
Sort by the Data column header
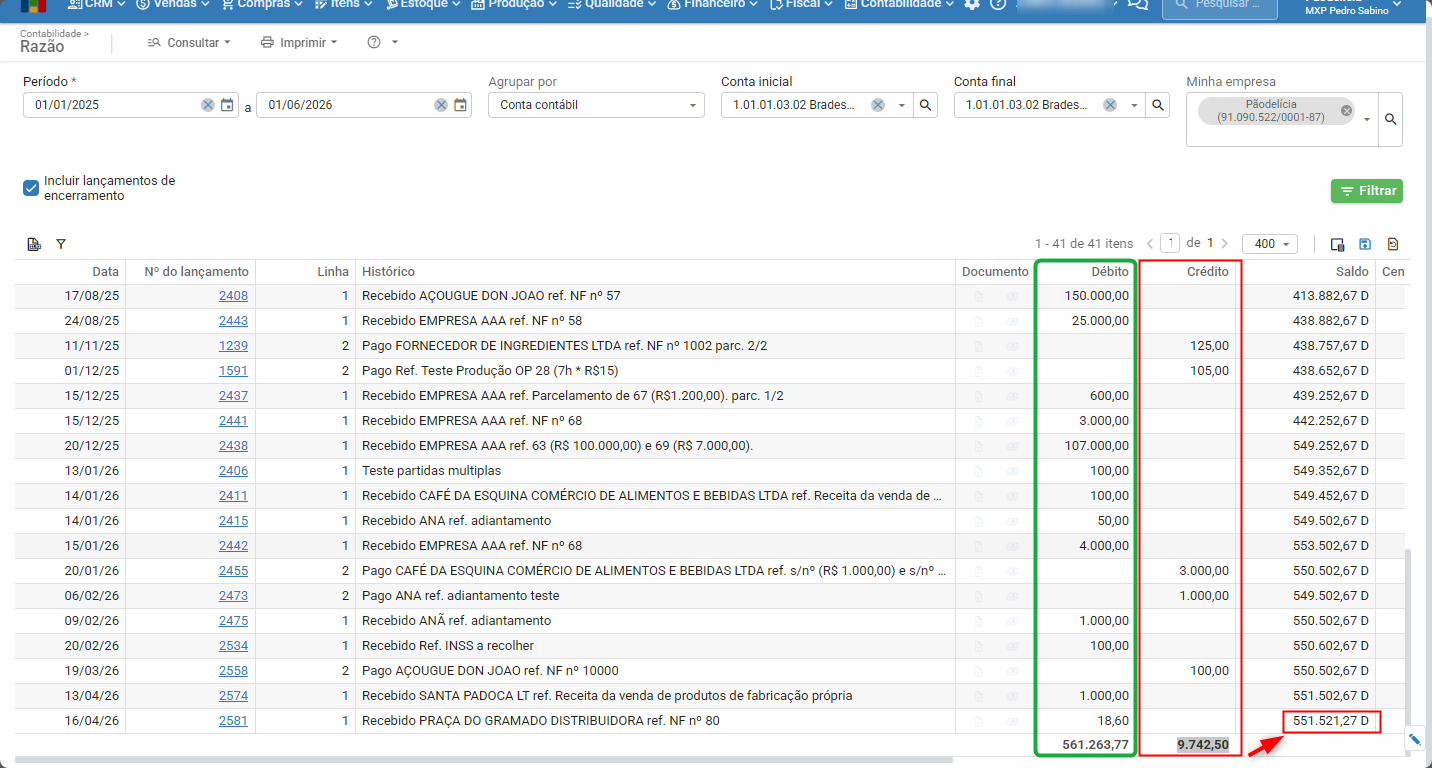(105, 272)
